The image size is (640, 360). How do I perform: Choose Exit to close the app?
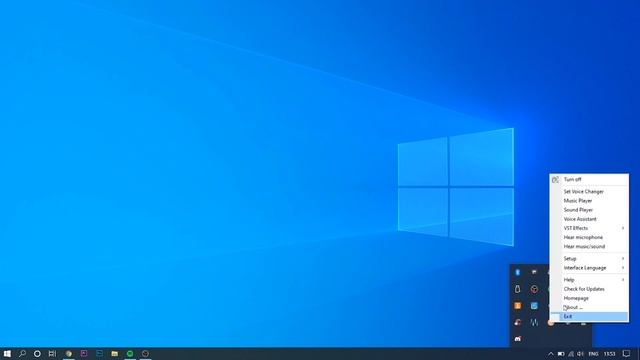point(589,317)
